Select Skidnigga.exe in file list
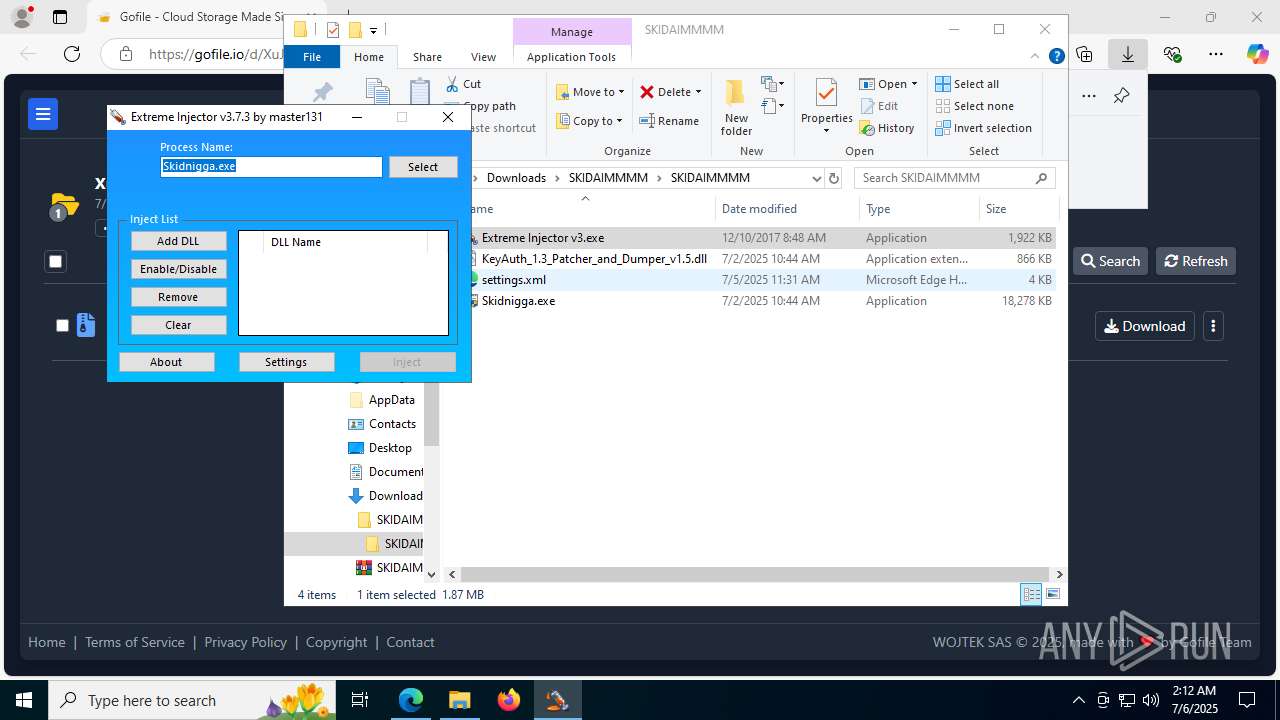The width and height of the screenshot is (1280, 720). [762, 301]
